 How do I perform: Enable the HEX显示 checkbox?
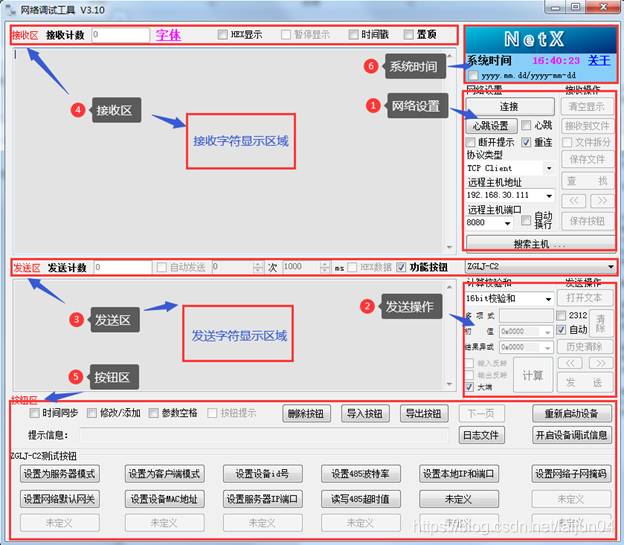point(223,34)
